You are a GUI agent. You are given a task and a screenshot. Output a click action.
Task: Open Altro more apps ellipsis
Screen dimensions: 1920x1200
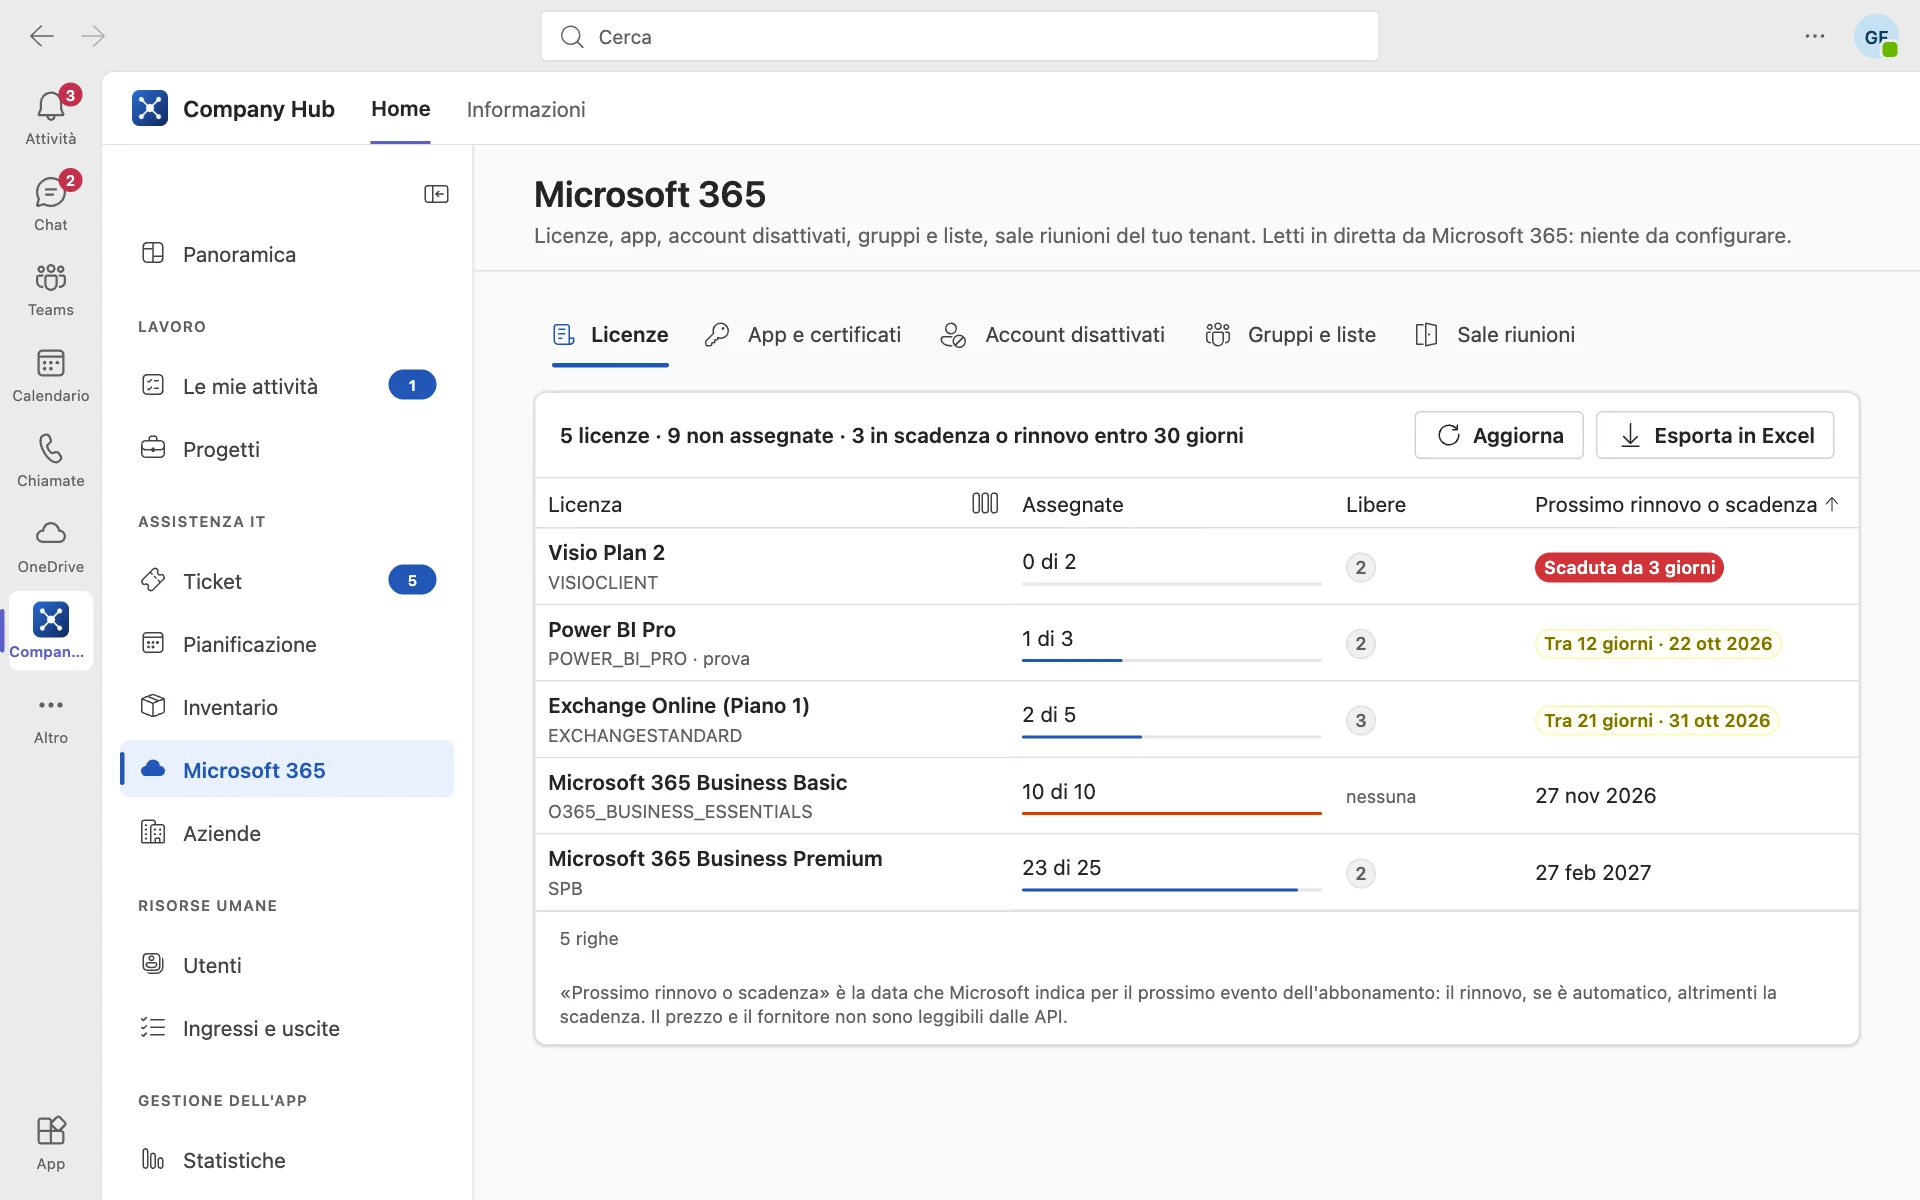(51, 717)
